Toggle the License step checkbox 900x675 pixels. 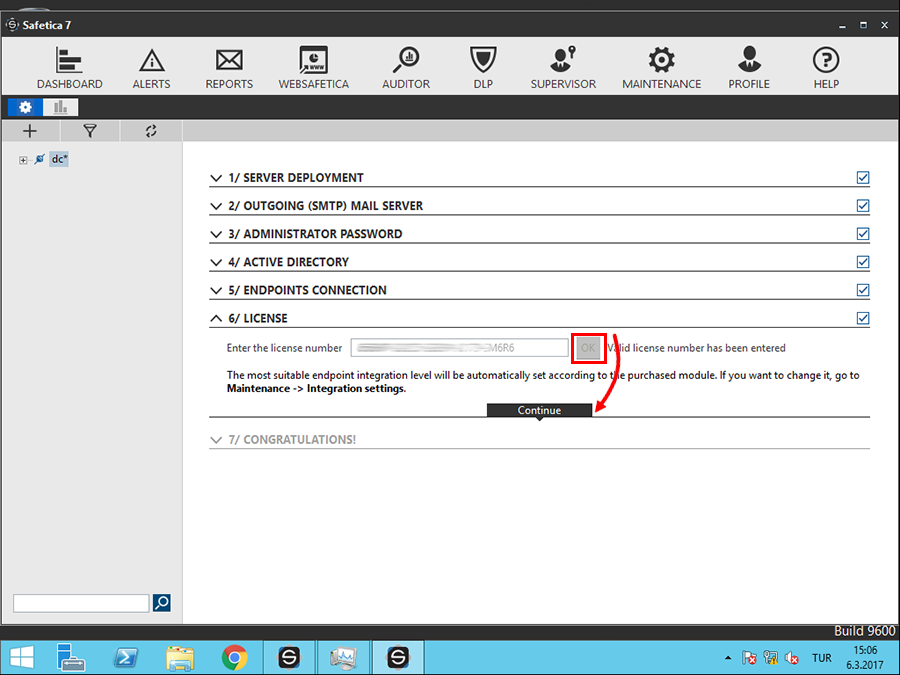coord(863,318)
